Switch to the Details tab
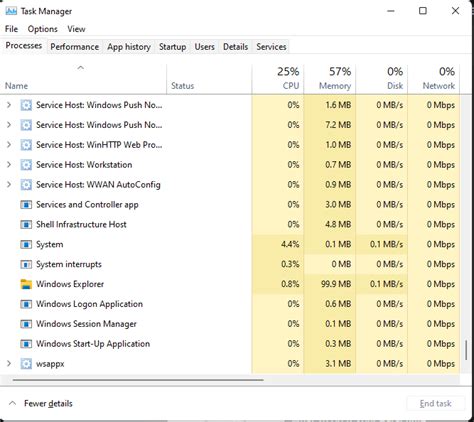 coord(235,47)
